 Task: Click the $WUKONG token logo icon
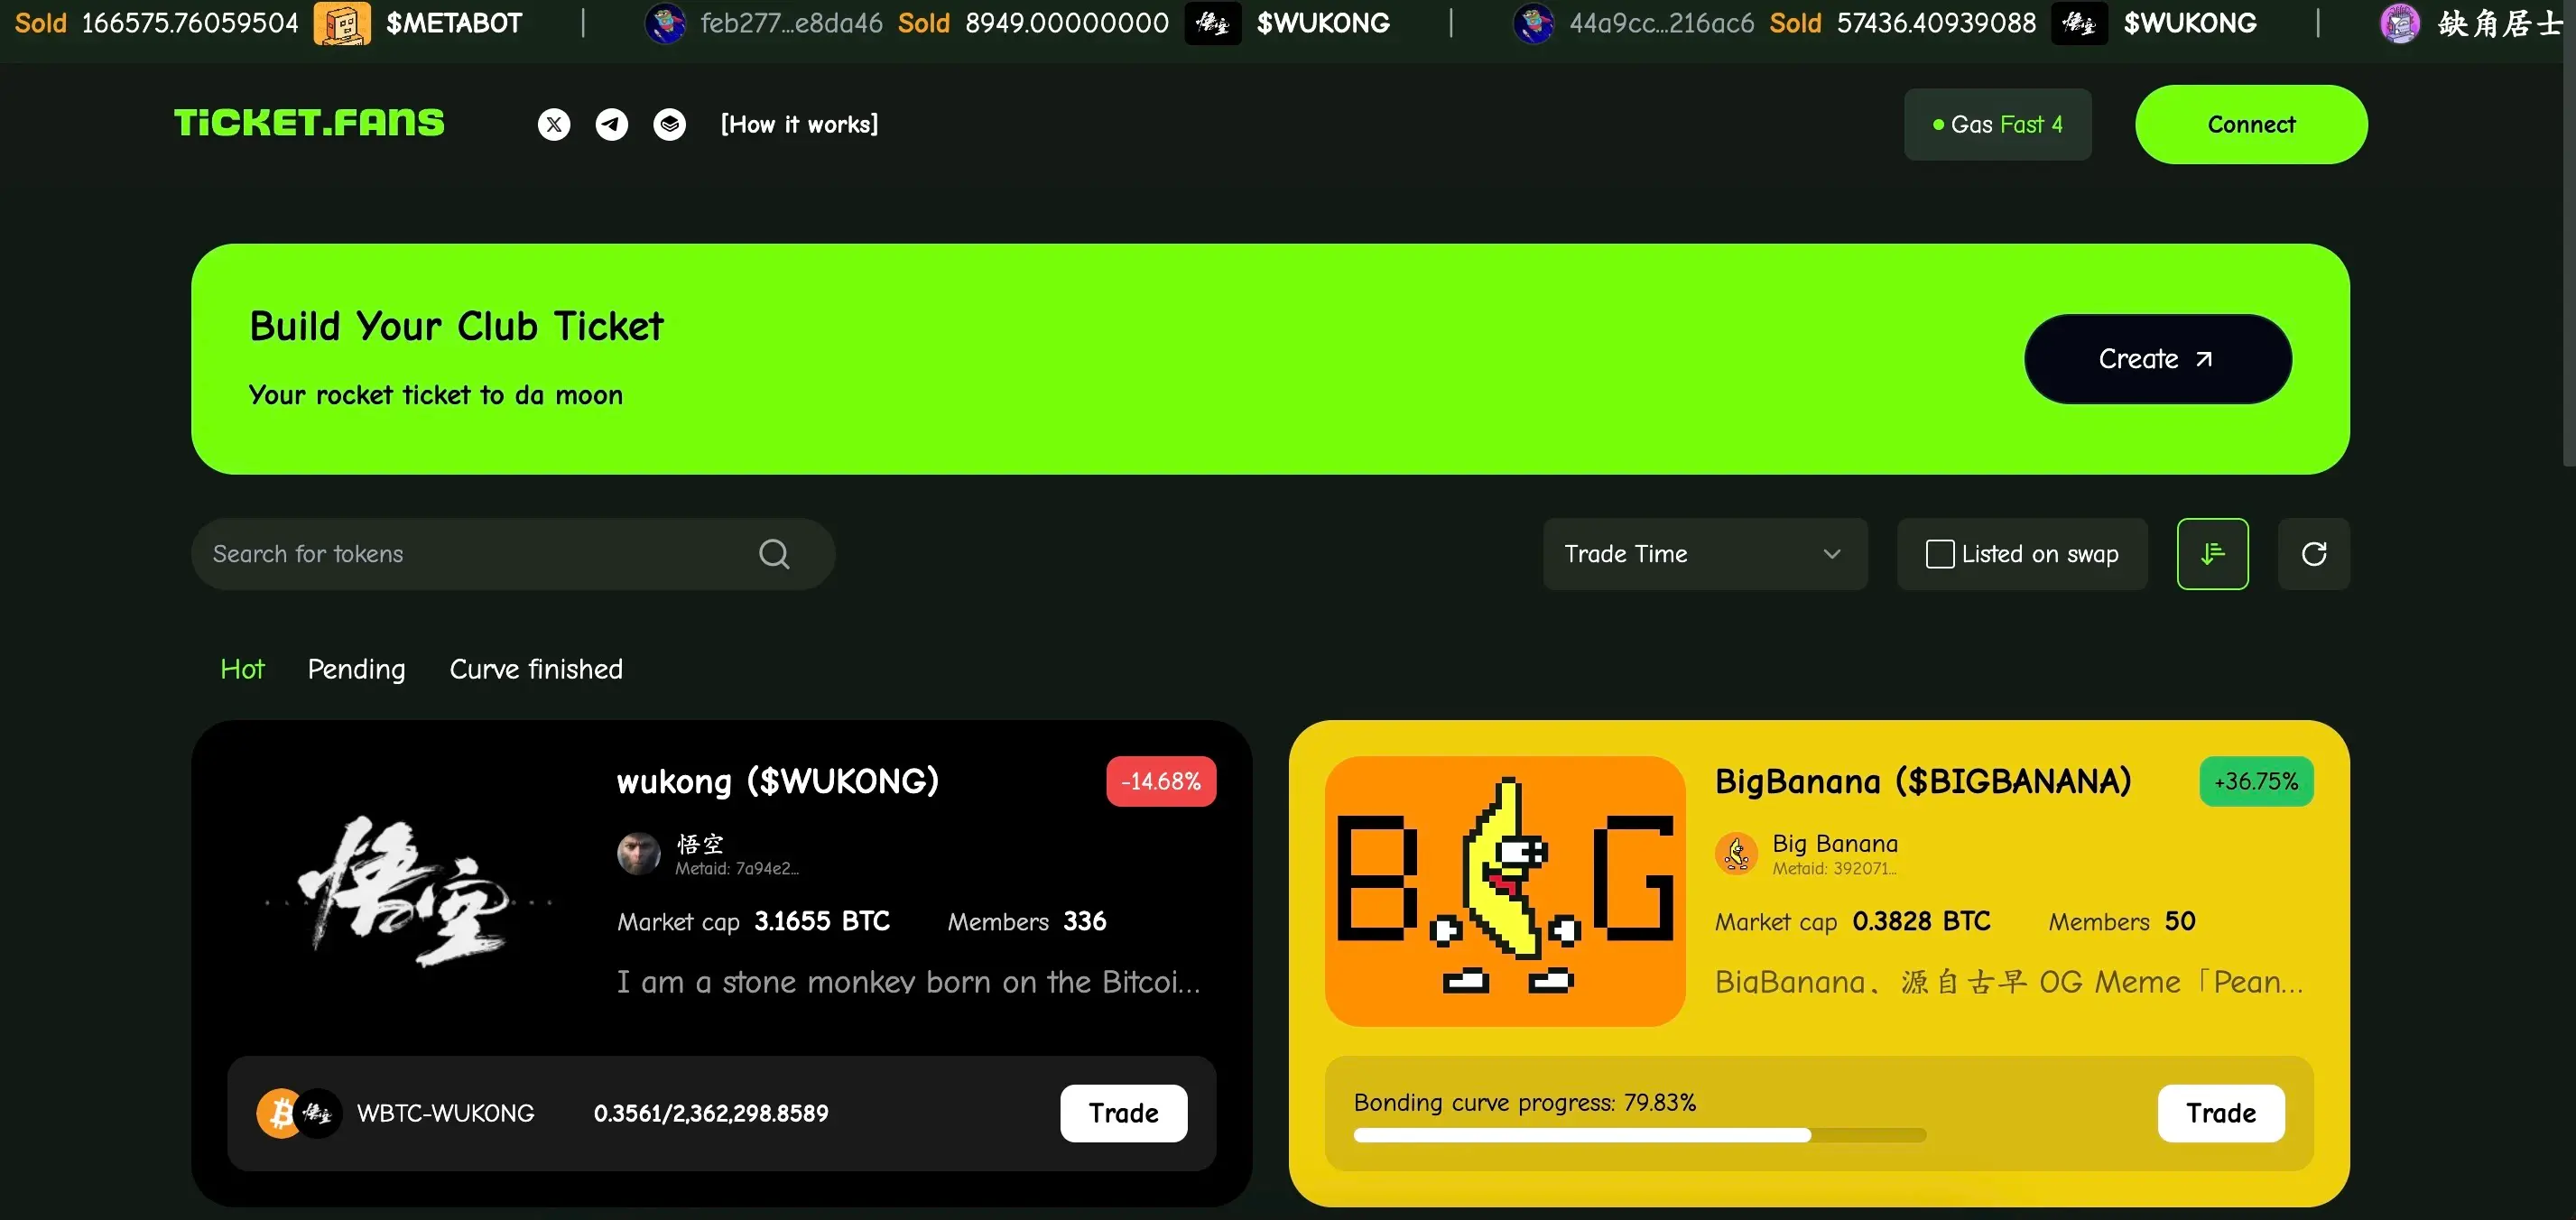tap(1216, 23)
